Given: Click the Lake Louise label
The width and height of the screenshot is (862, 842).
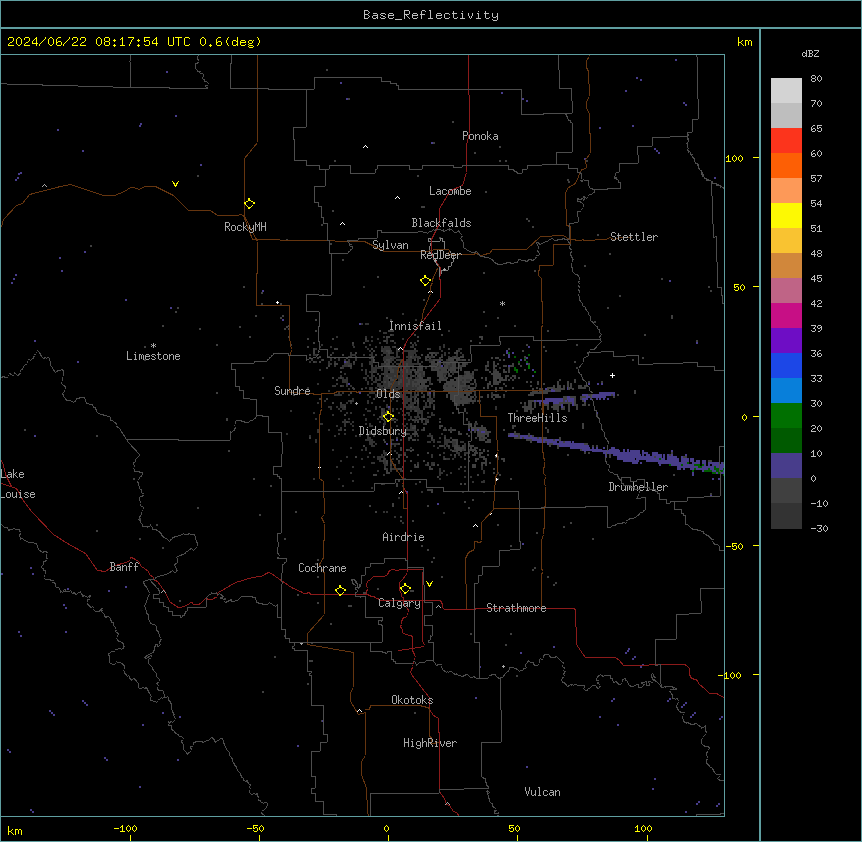Looking at the screenshot, I should (18, 484).
